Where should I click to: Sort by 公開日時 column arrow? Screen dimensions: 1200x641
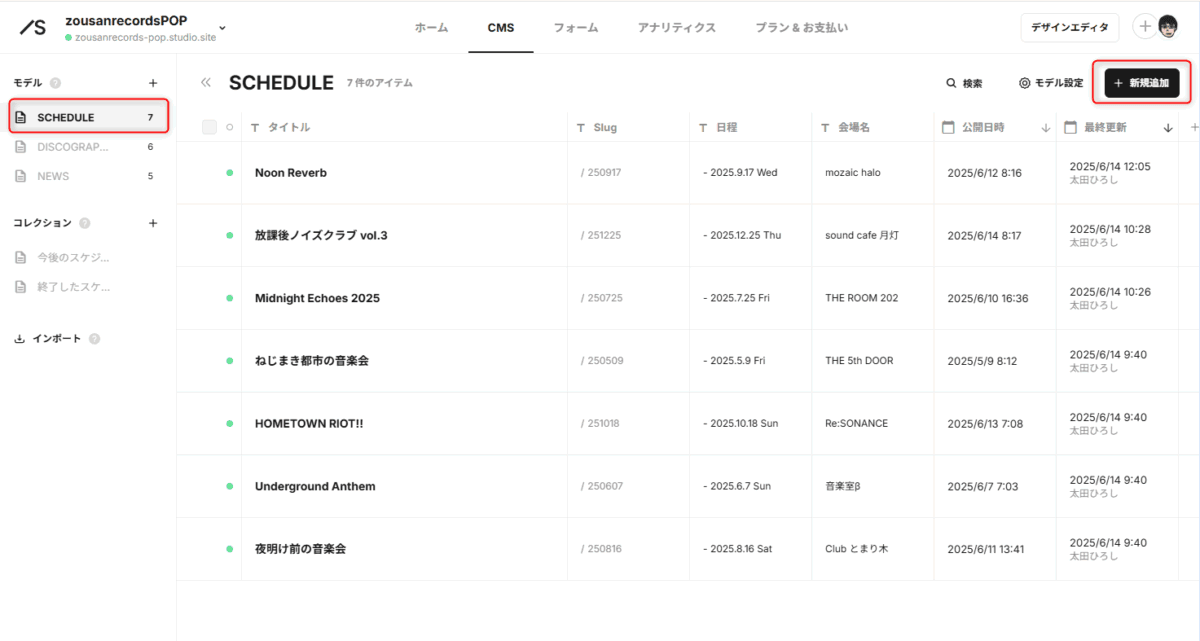click(x=1046, y=128)
